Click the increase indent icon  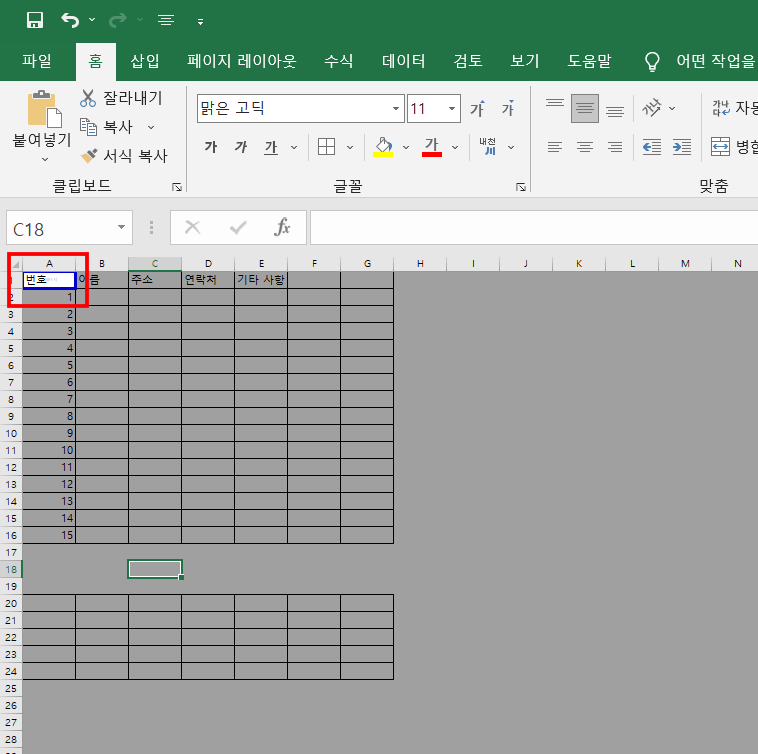pyautogui.click(x=682, y=147)
